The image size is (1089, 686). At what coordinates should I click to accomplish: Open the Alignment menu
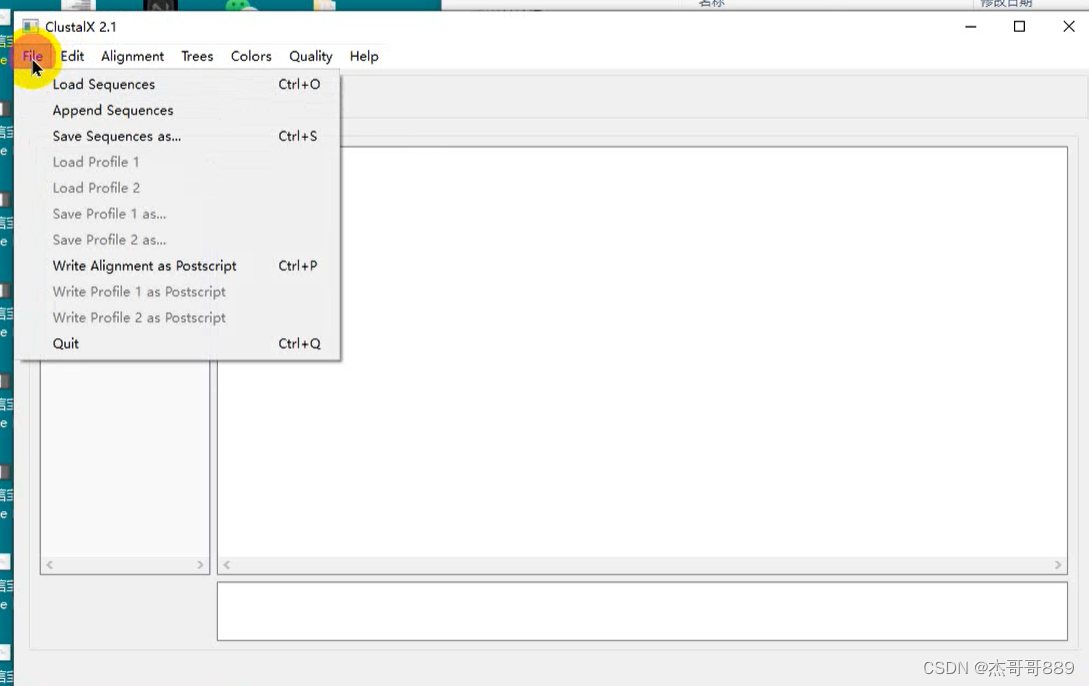133,56
